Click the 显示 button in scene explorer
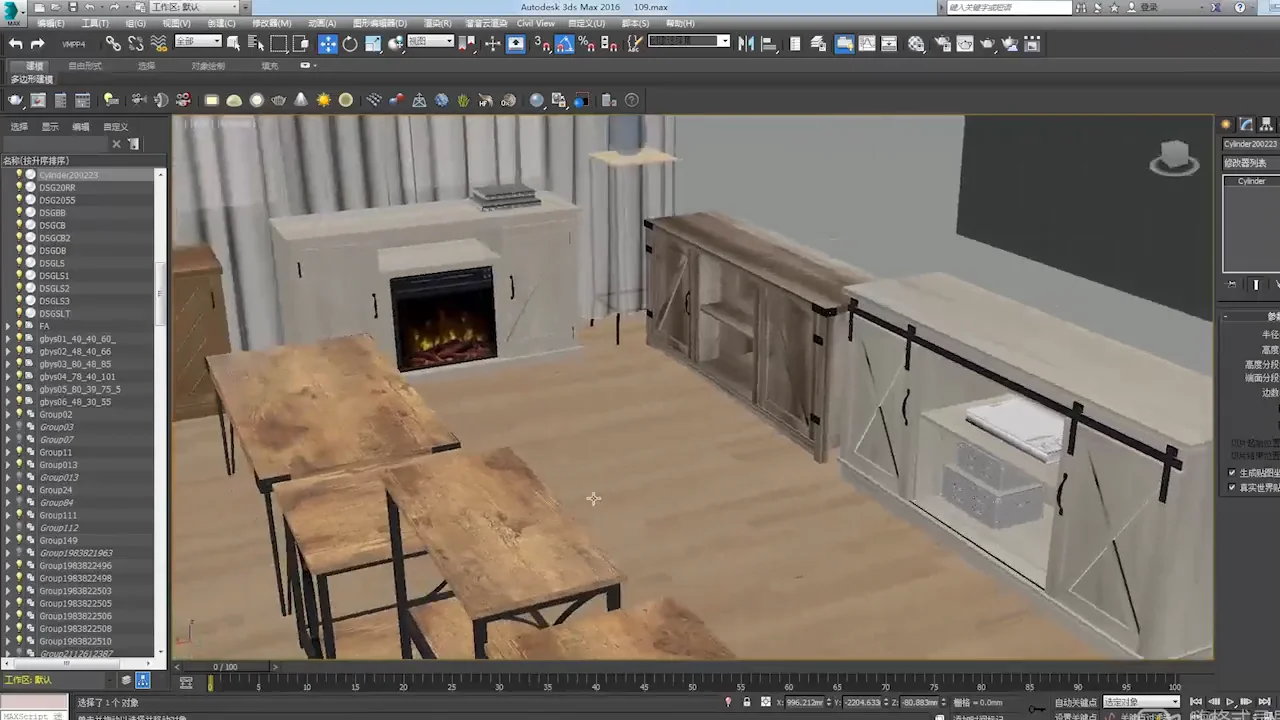This screenshot has height=720, width=1280. coord(50,127)
